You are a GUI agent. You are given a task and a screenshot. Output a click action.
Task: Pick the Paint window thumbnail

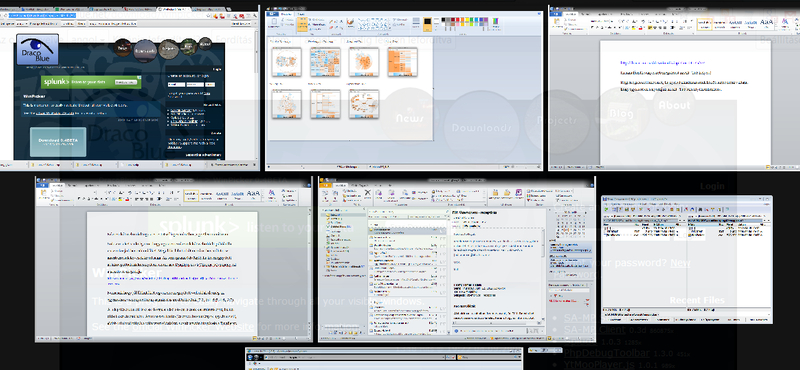404,90
